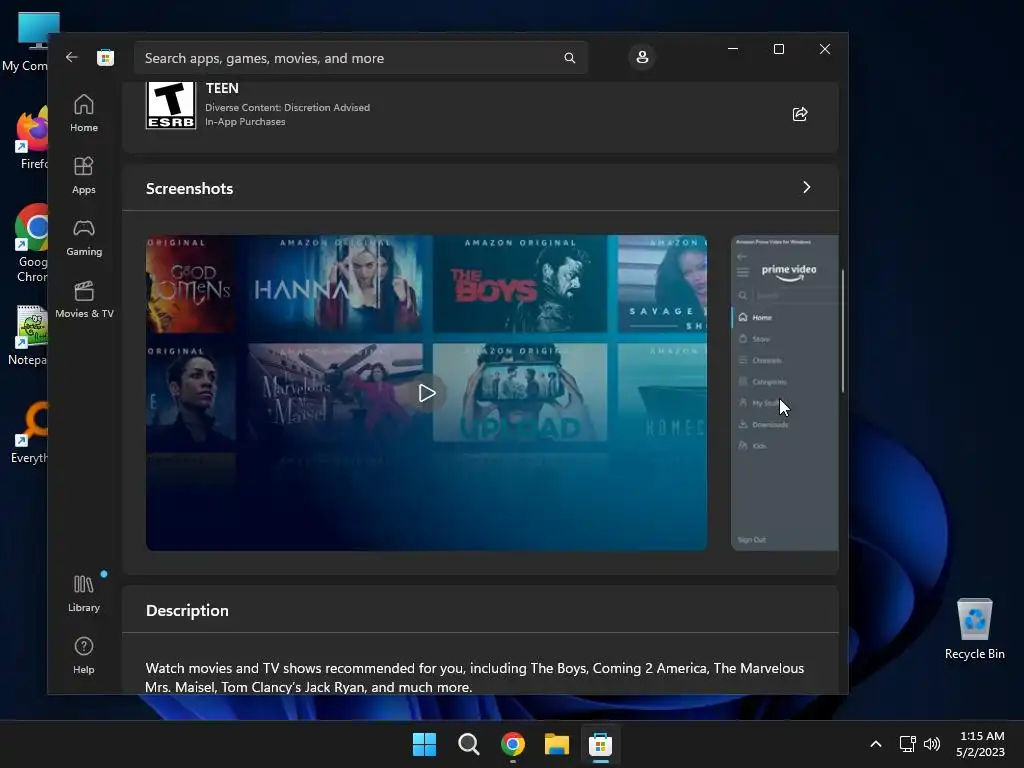Click the TEEN rating label
Image resolution: width=1024 pixels, height=768 pixels.
point(222,88)
